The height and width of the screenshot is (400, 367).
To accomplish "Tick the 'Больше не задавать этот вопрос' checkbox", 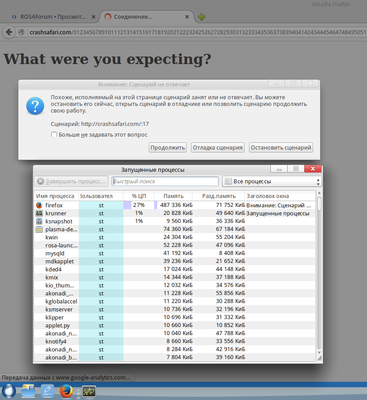I will point(54,135).
